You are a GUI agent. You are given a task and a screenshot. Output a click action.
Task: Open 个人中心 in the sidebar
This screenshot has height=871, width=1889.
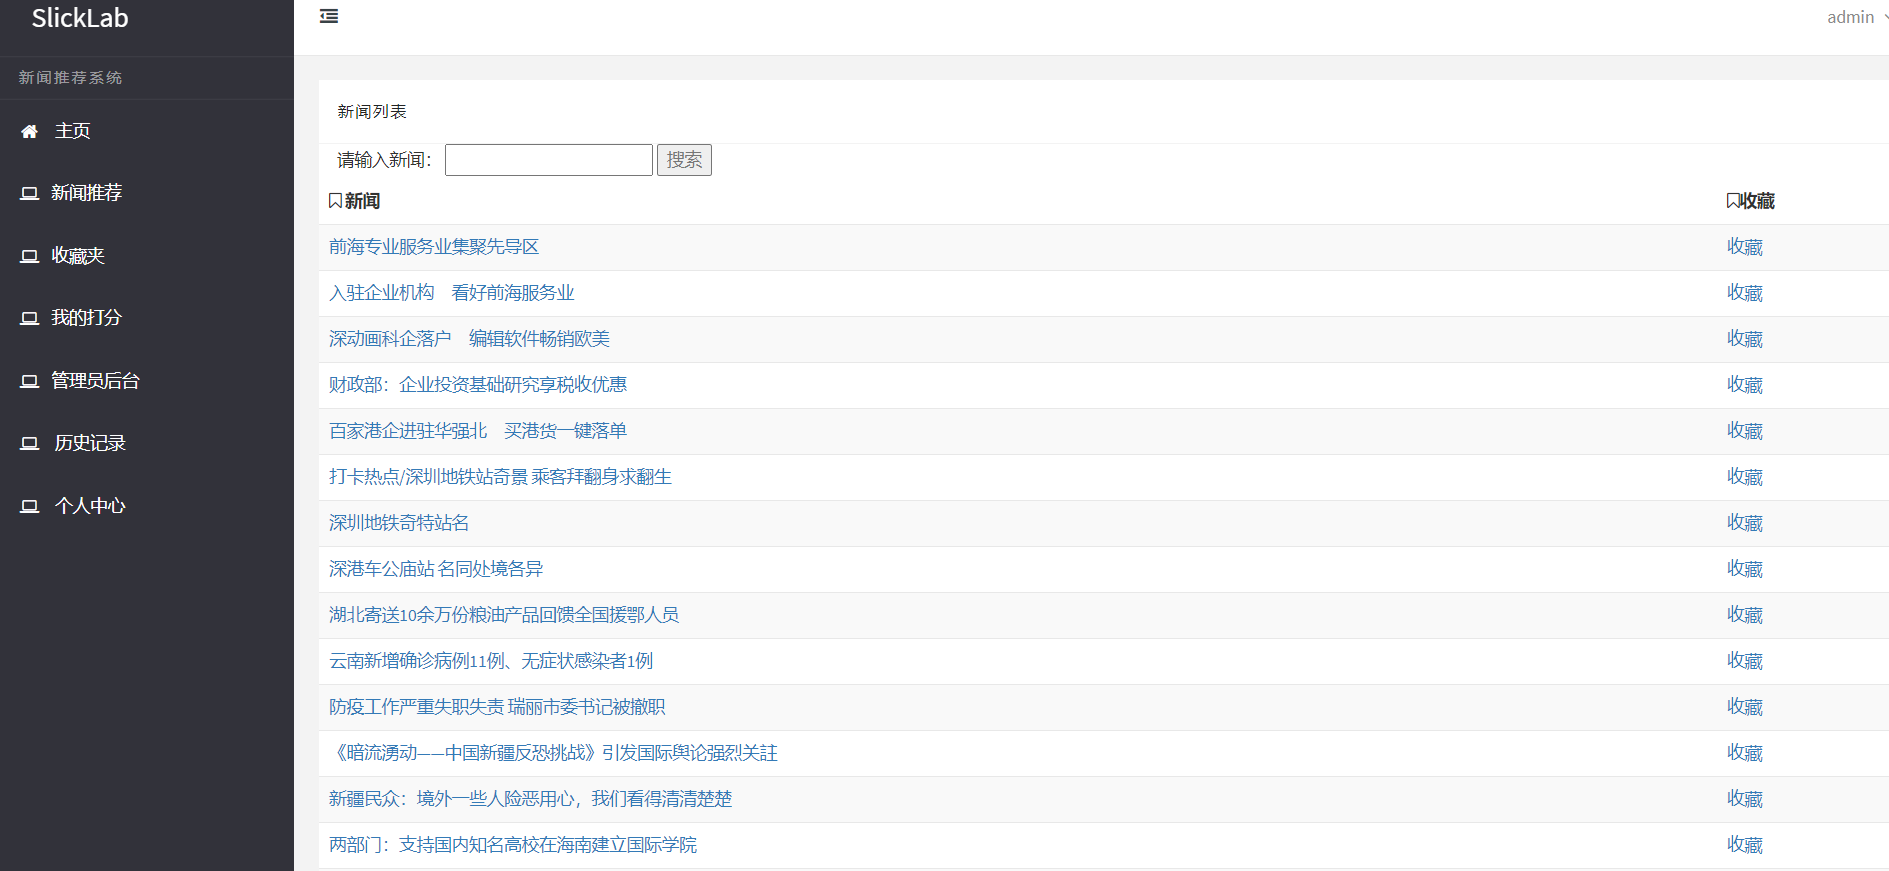(90, 506)
